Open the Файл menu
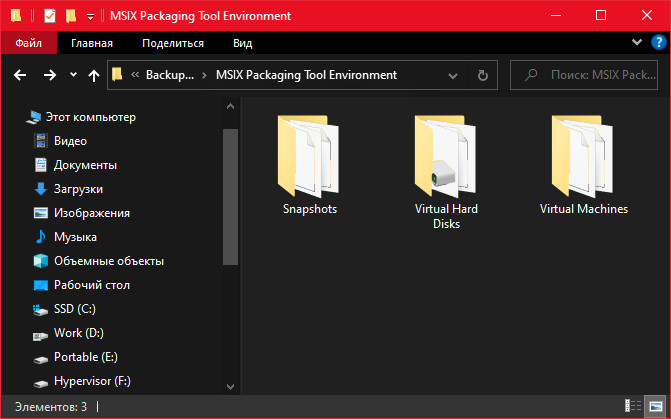 tap(29, 43)
